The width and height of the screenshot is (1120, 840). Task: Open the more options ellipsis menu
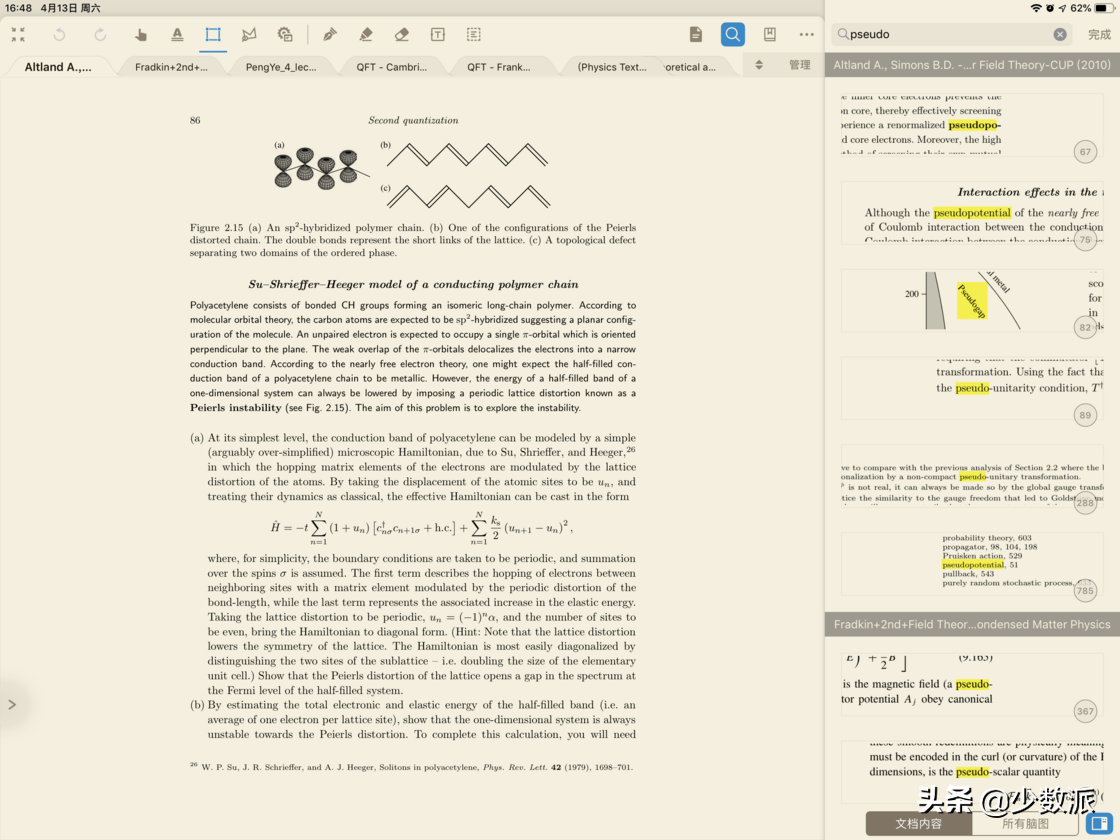pyautogui.click(x=806, y=34)
